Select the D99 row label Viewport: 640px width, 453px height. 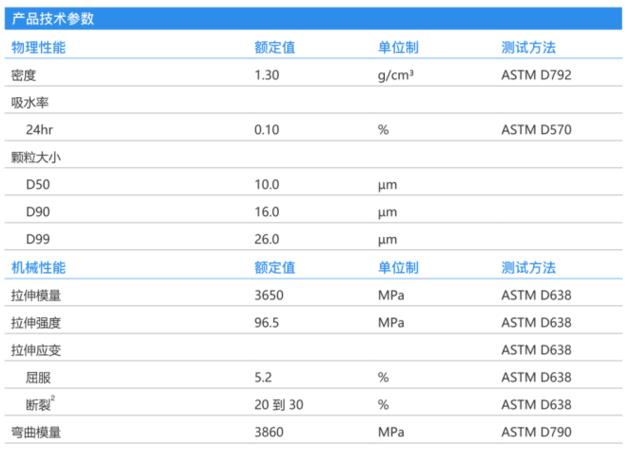[x=38, y=239]
